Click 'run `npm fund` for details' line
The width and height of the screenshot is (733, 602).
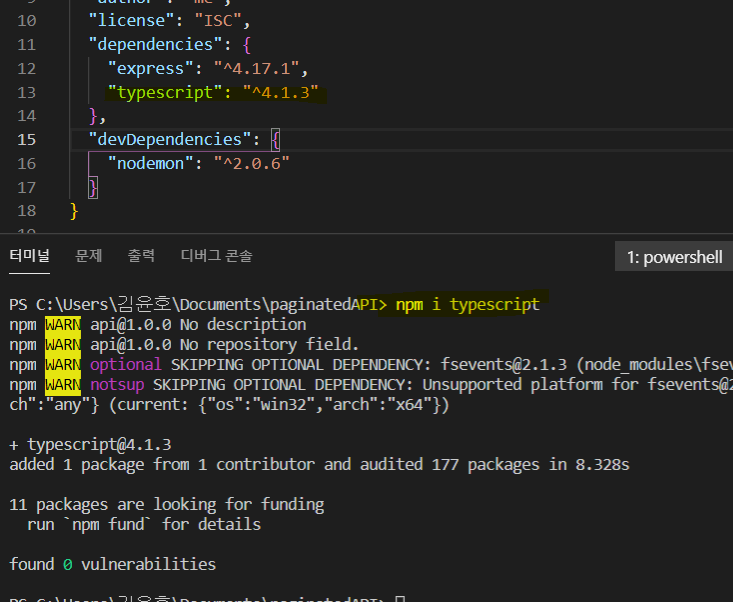pos(144,524)
